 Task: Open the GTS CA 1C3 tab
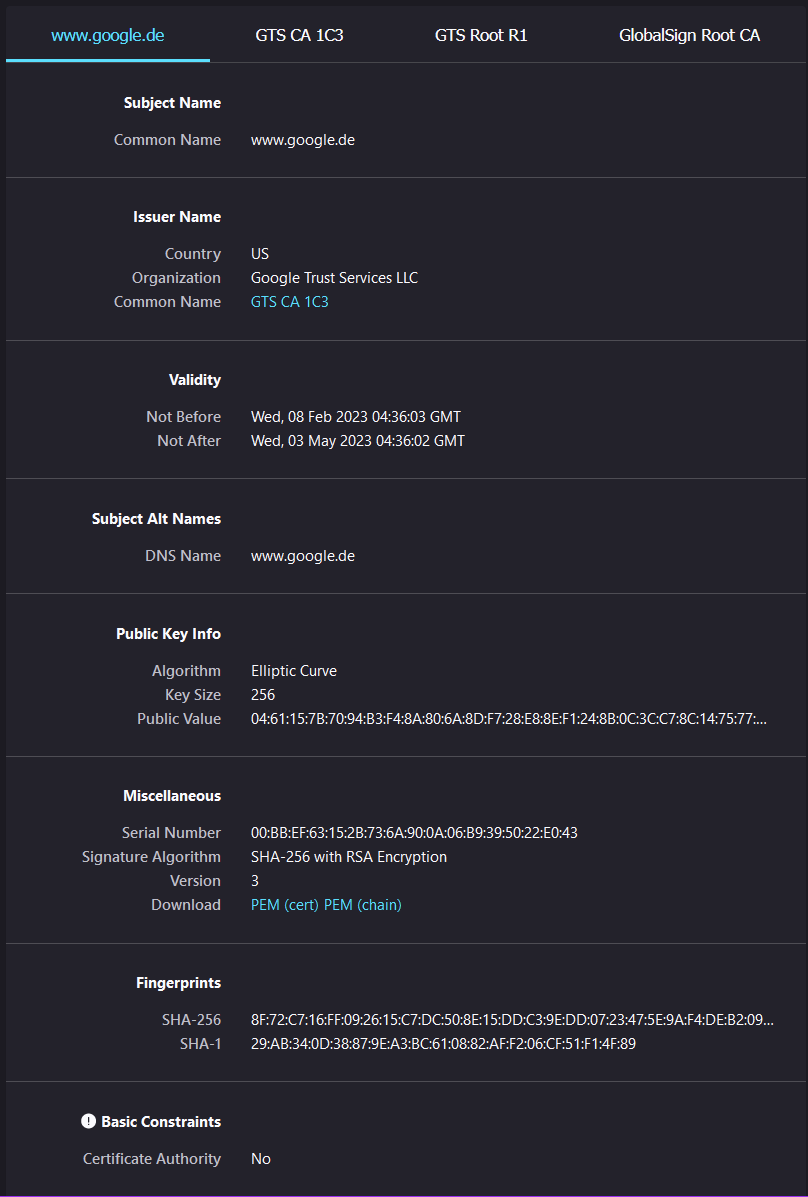click(x=299, y=35)
